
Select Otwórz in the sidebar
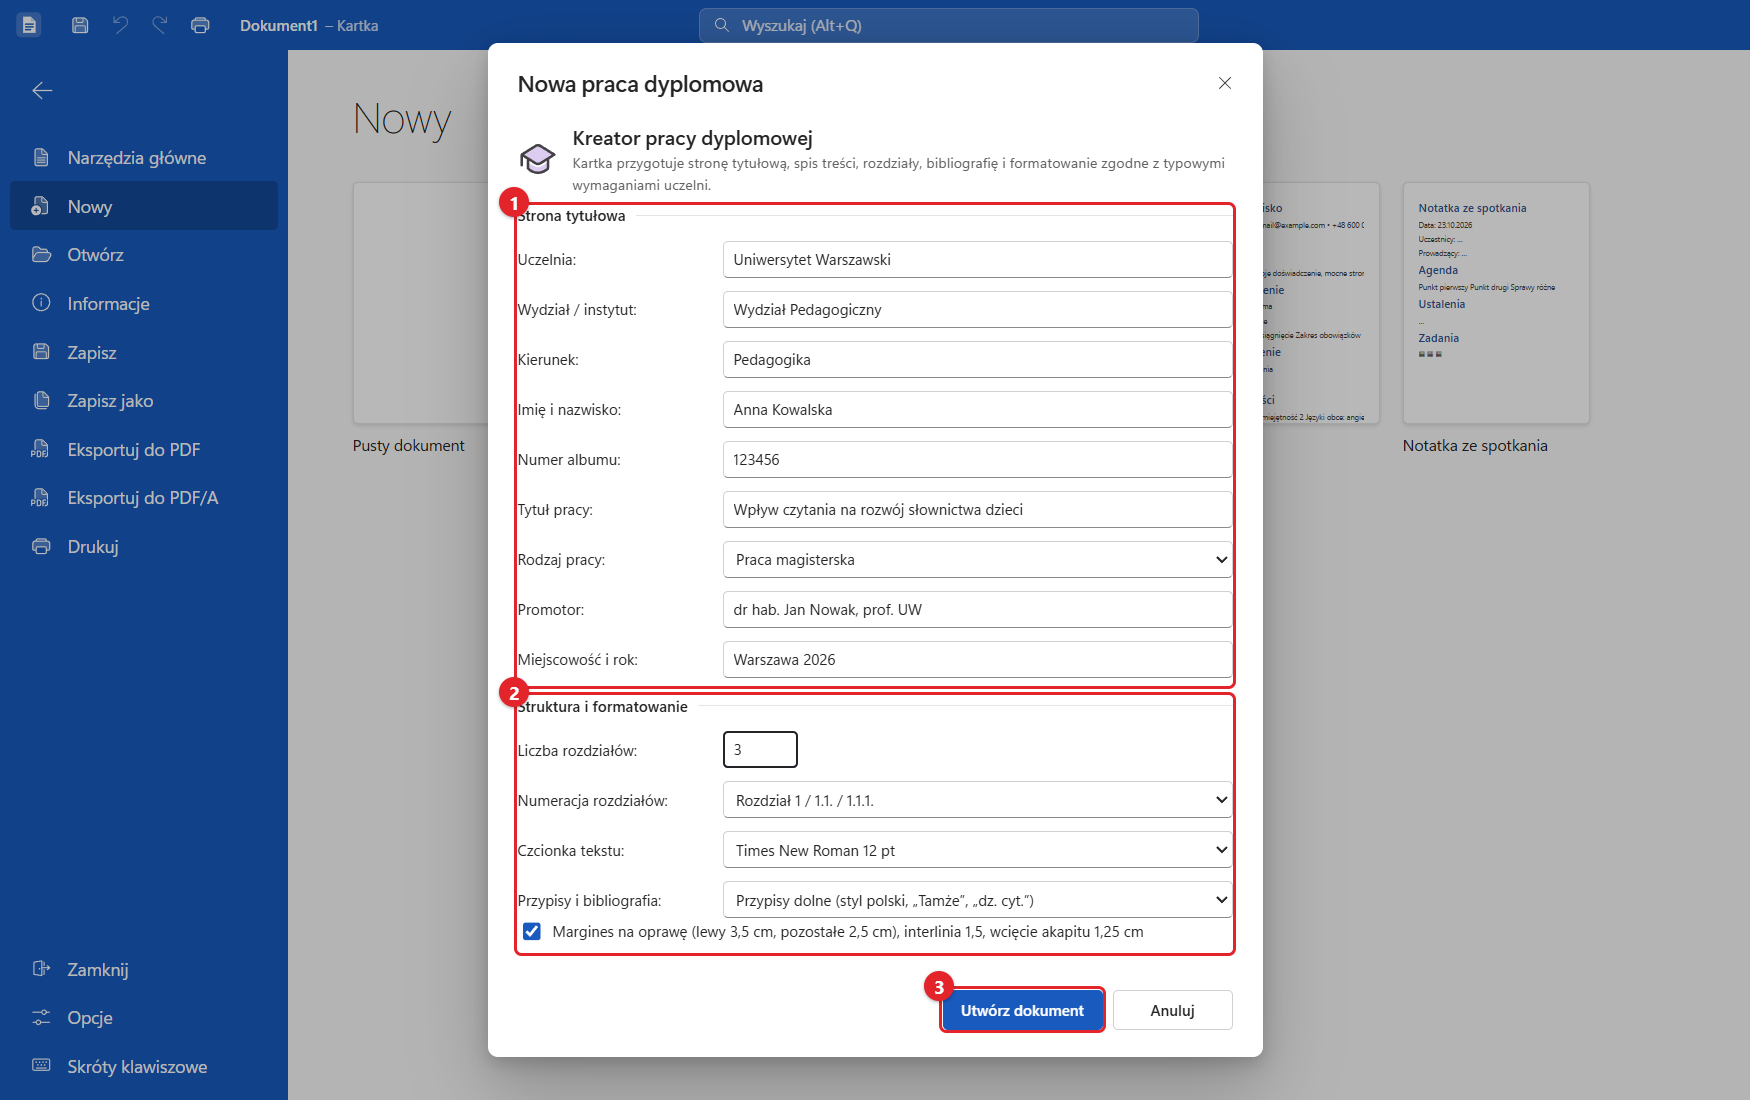click(x=144, y=255)
